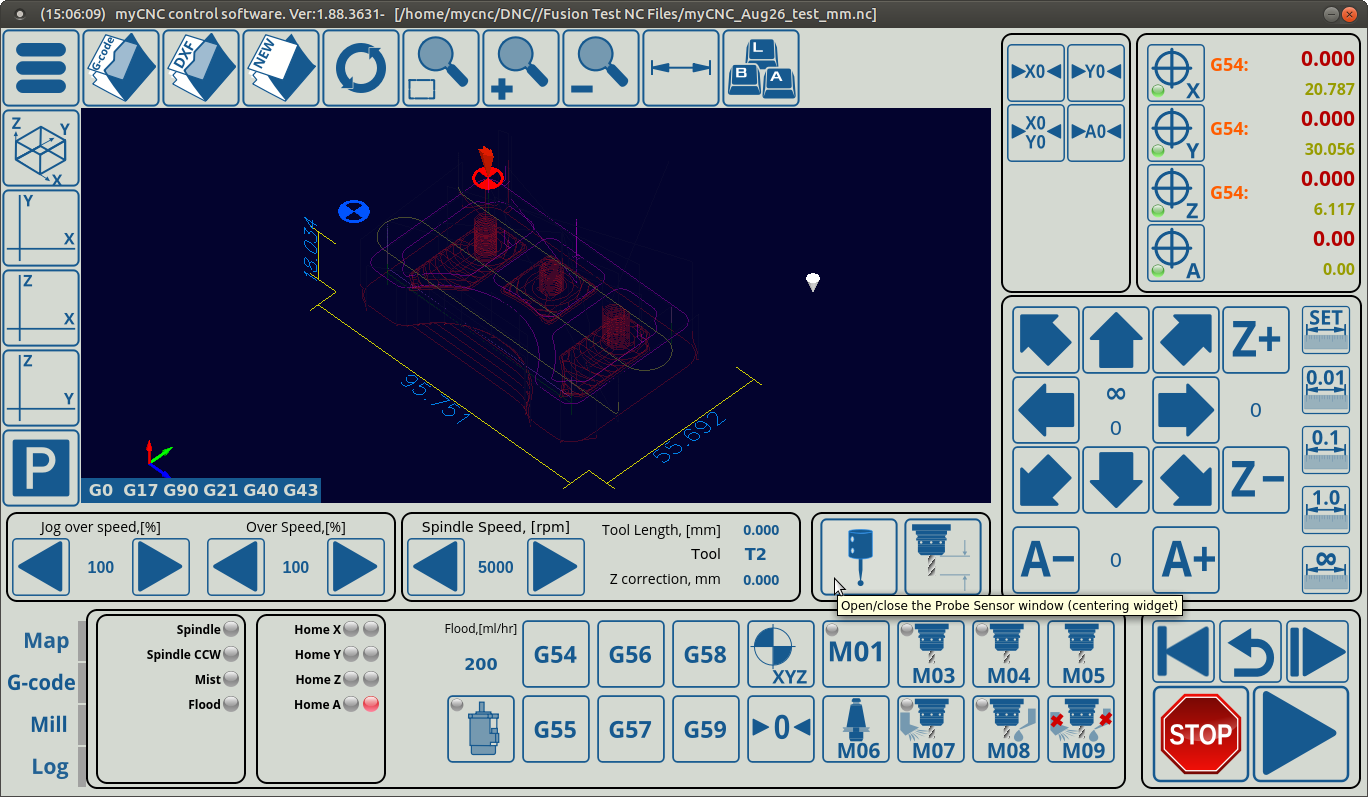Click the red STOP button

pyautogui.click(x=1200, y=734)
